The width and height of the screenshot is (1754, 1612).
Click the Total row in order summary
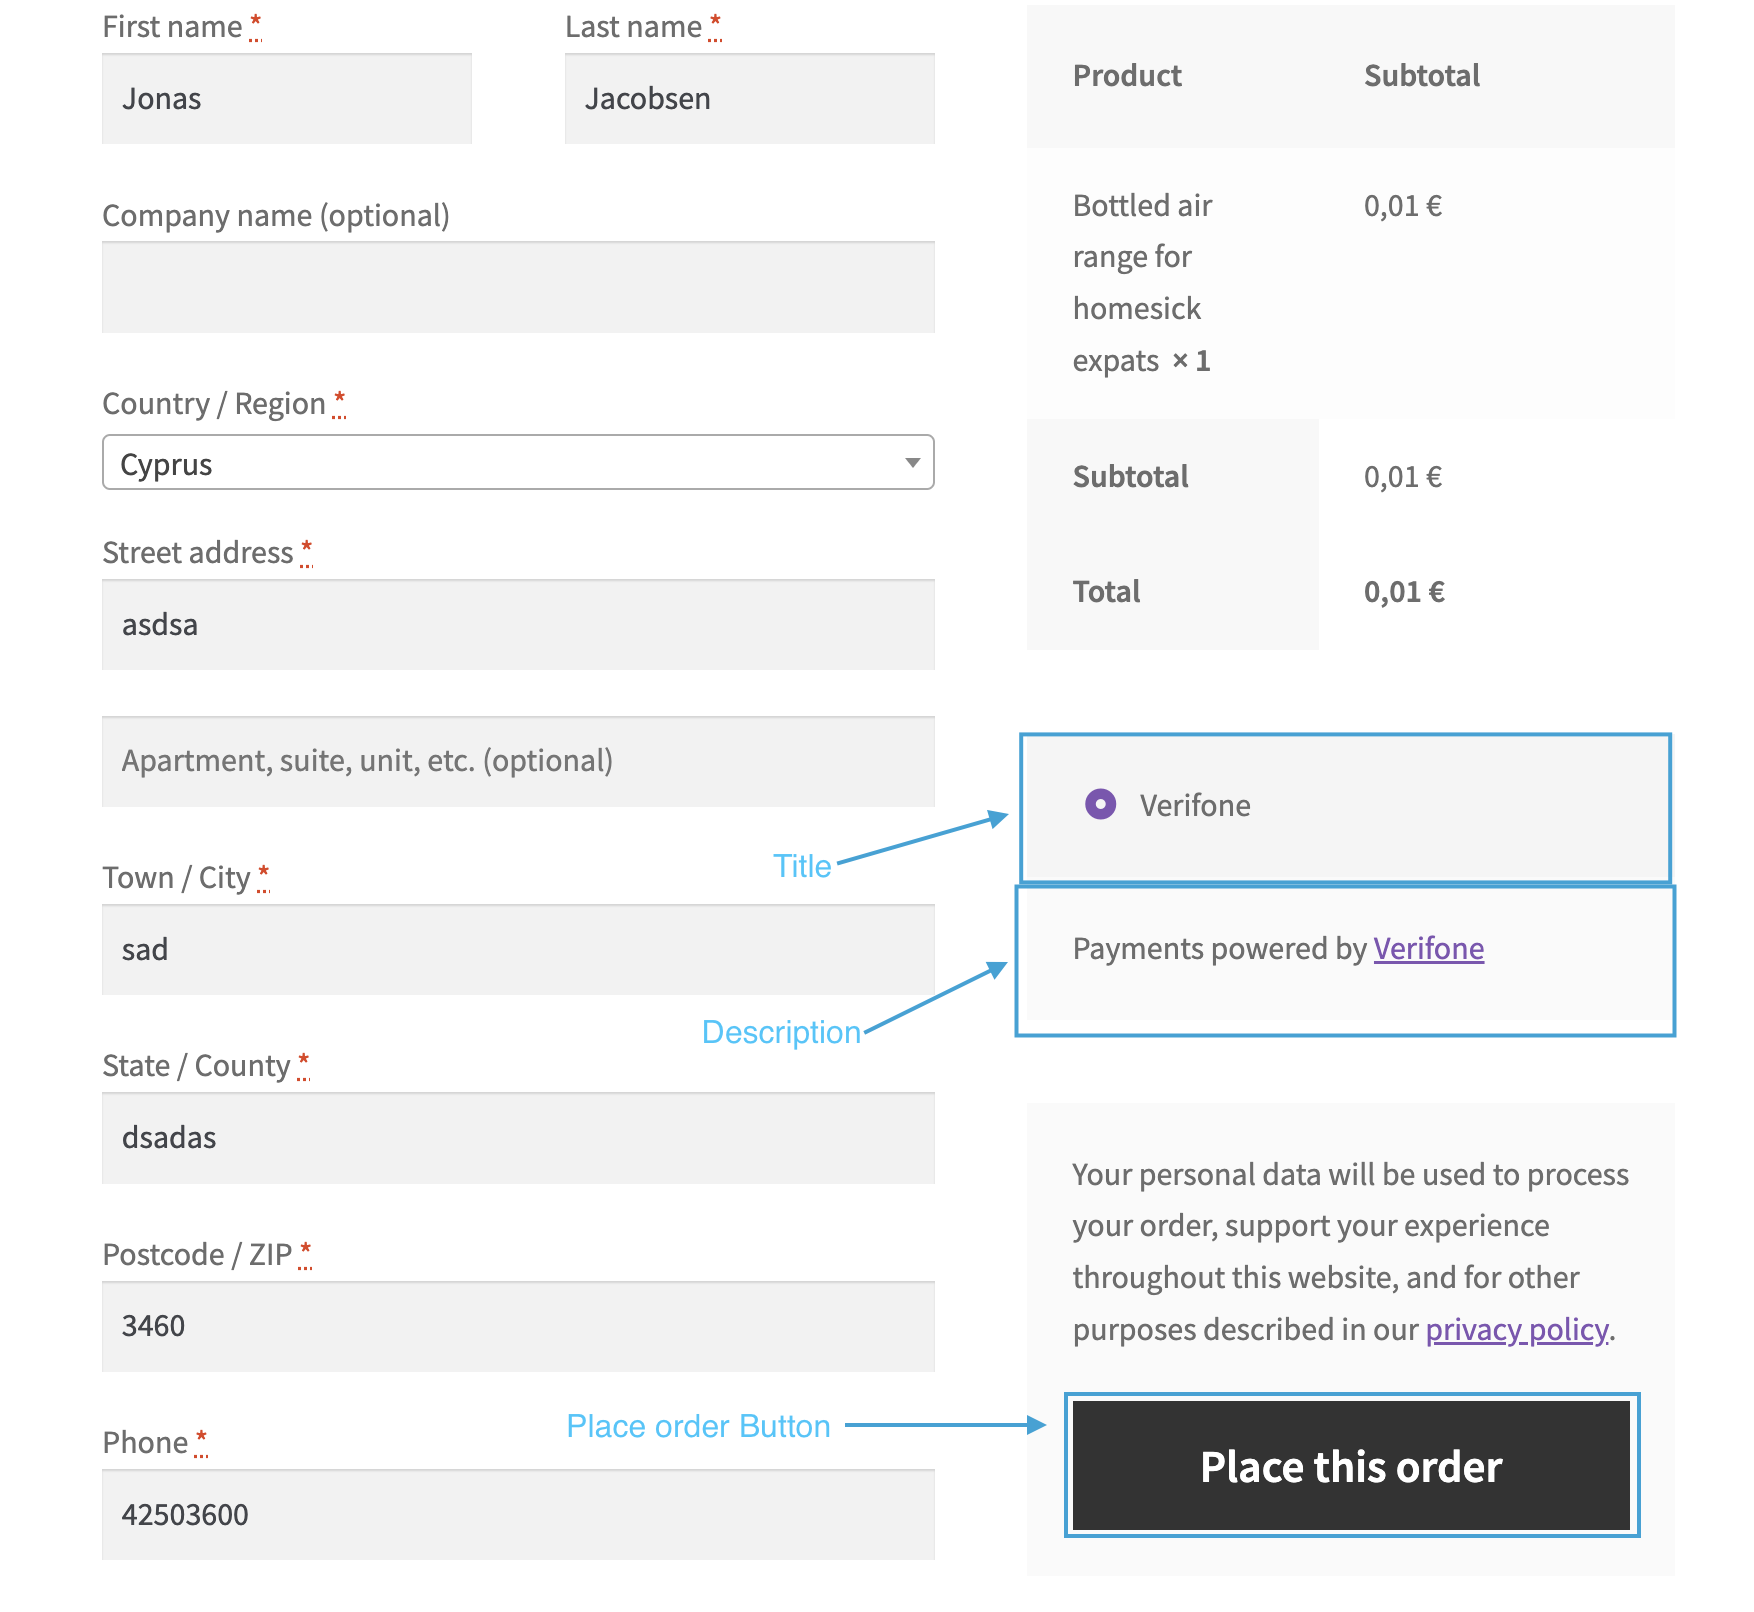(x=1105, y=591)
